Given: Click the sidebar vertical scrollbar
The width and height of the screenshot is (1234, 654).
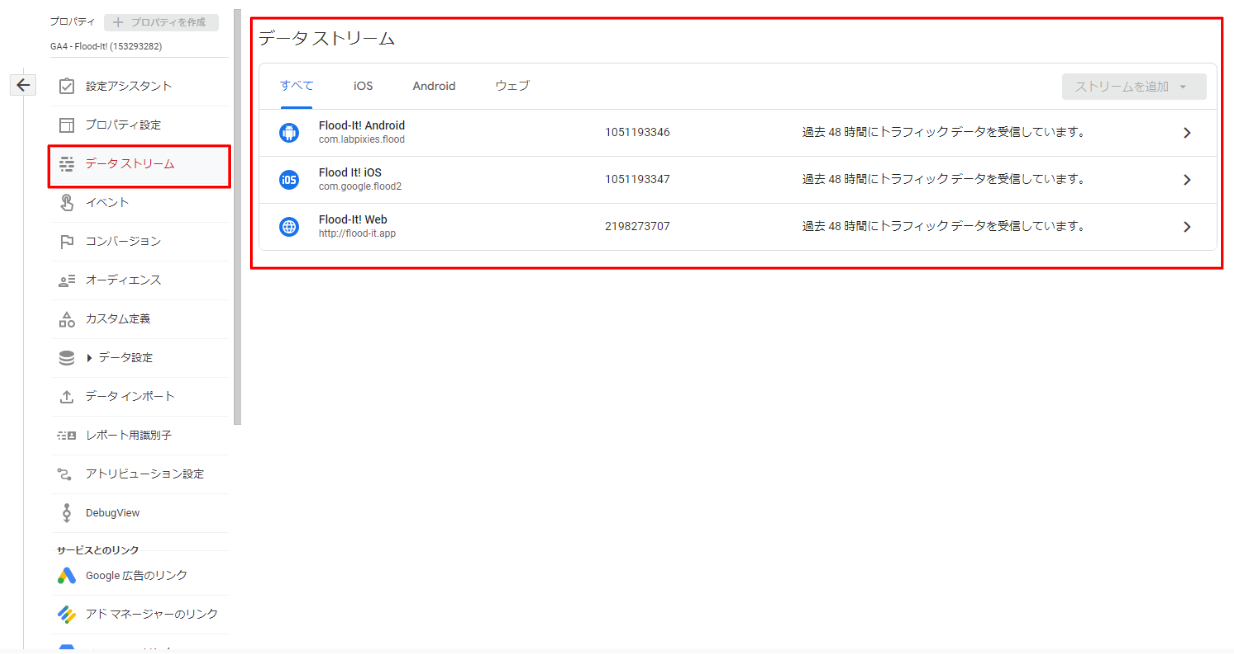Looking at the screenshot, I should coord(237,217).
